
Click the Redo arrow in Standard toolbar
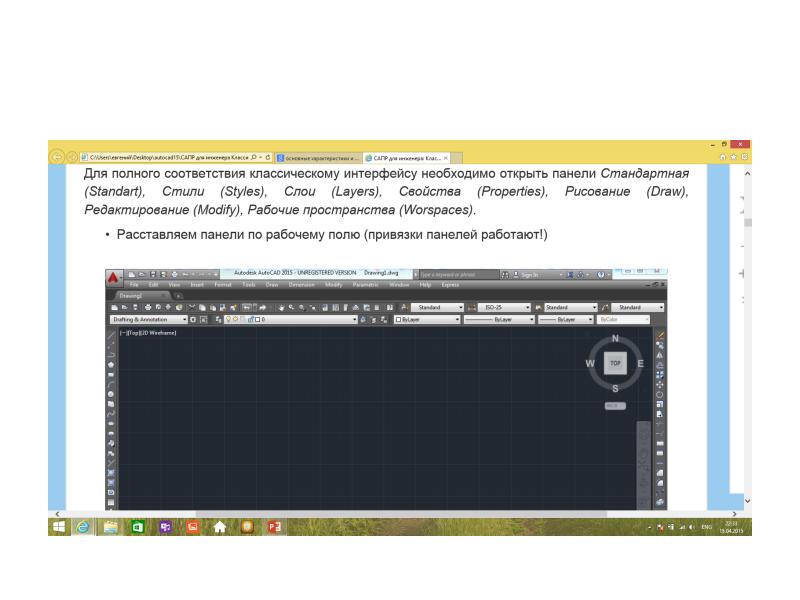[x=263, y=307]
